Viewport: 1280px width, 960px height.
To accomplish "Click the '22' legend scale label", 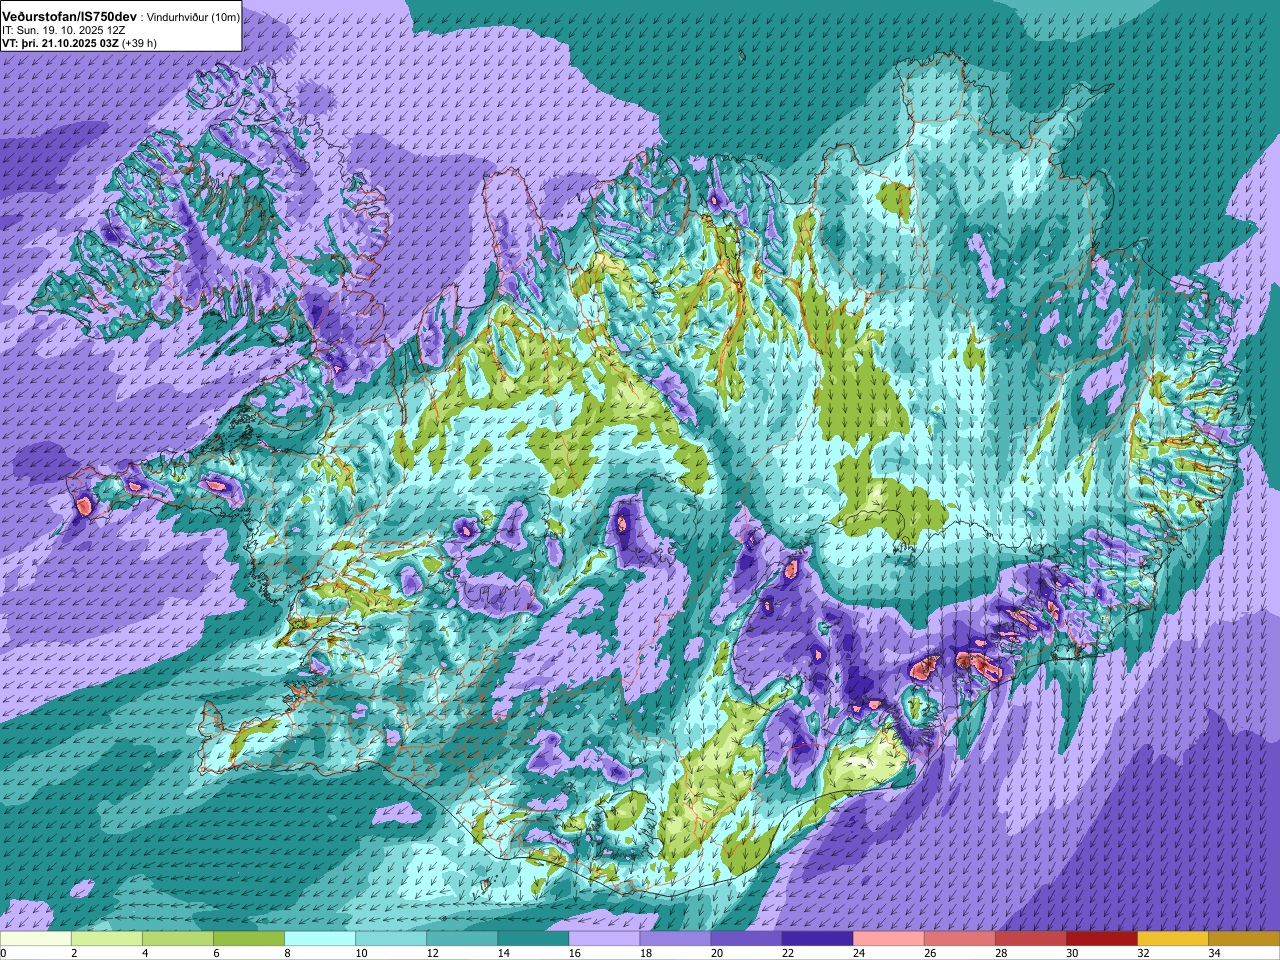I will click(787, 953).
